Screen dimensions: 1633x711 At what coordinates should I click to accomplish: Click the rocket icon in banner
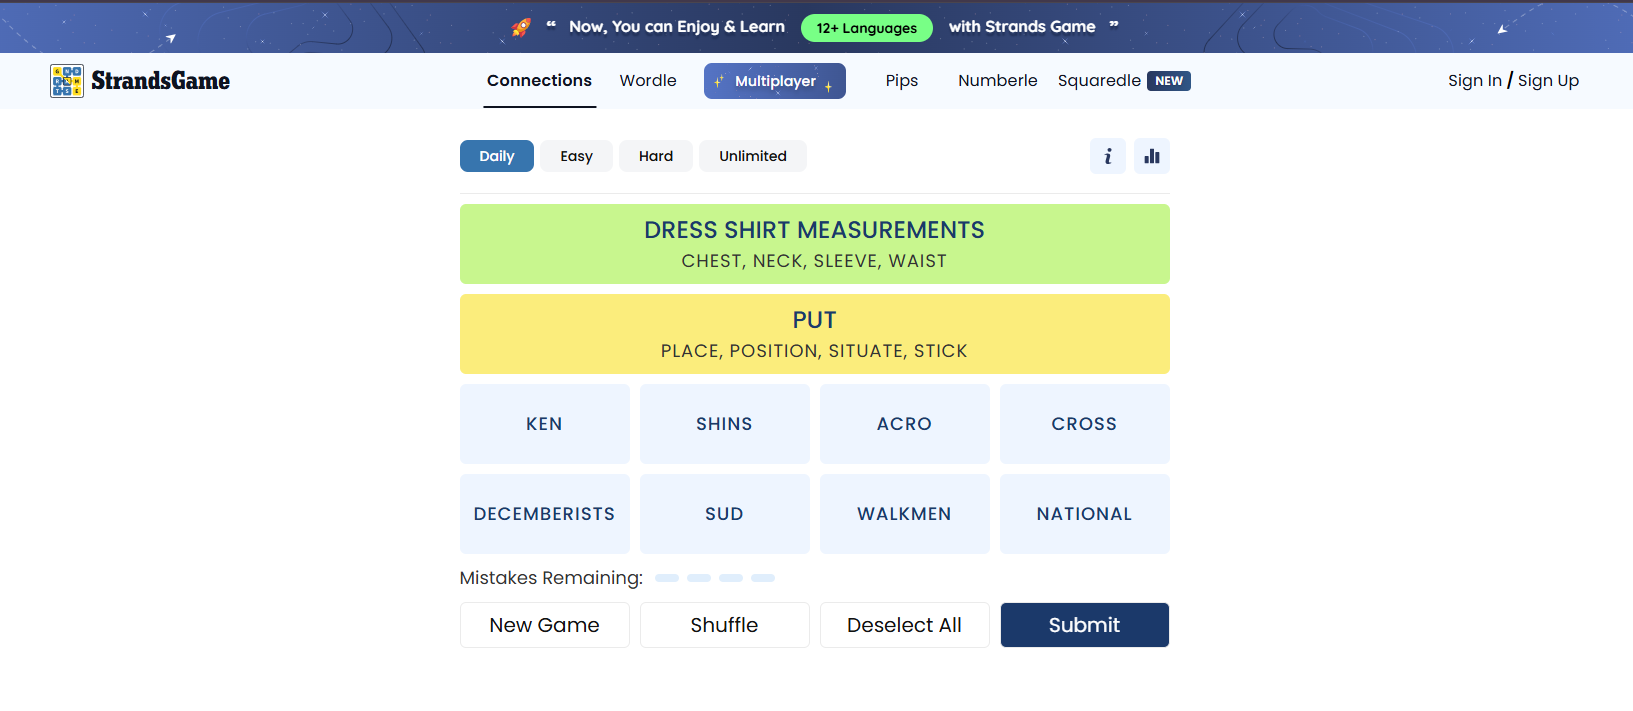(521, 27)
